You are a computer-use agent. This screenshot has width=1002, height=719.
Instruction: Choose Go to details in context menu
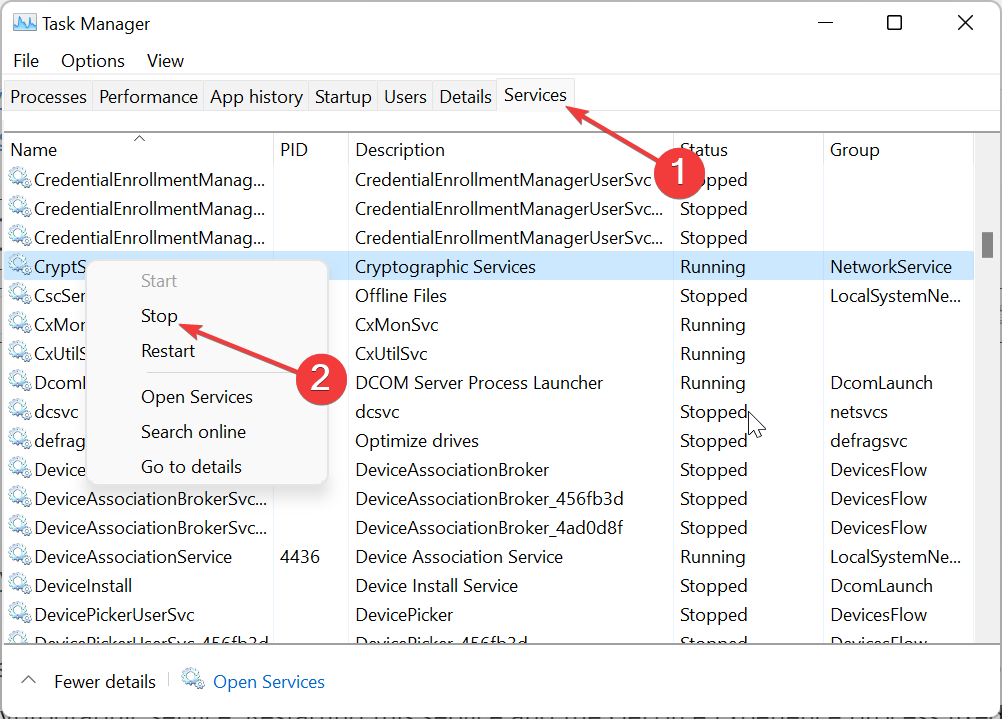[191, 467]
